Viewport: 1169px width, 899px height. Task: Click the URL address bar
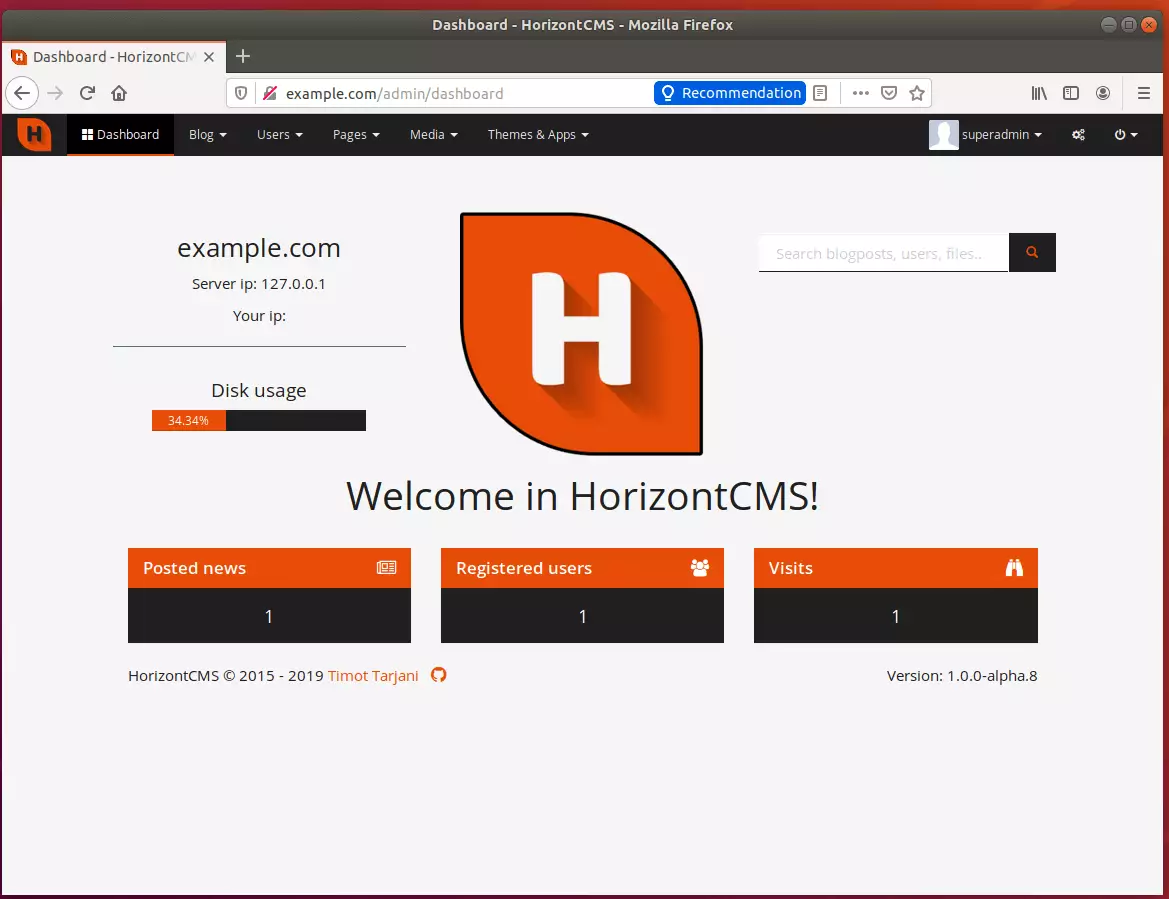tap(466, 93)
